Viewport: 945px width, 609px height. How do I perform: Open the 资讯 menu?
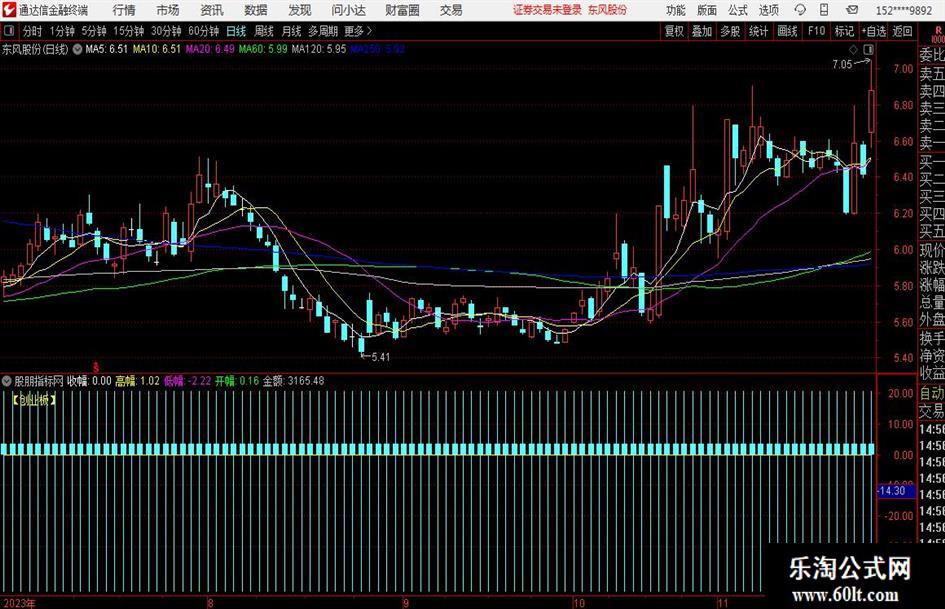click(212, 10)
